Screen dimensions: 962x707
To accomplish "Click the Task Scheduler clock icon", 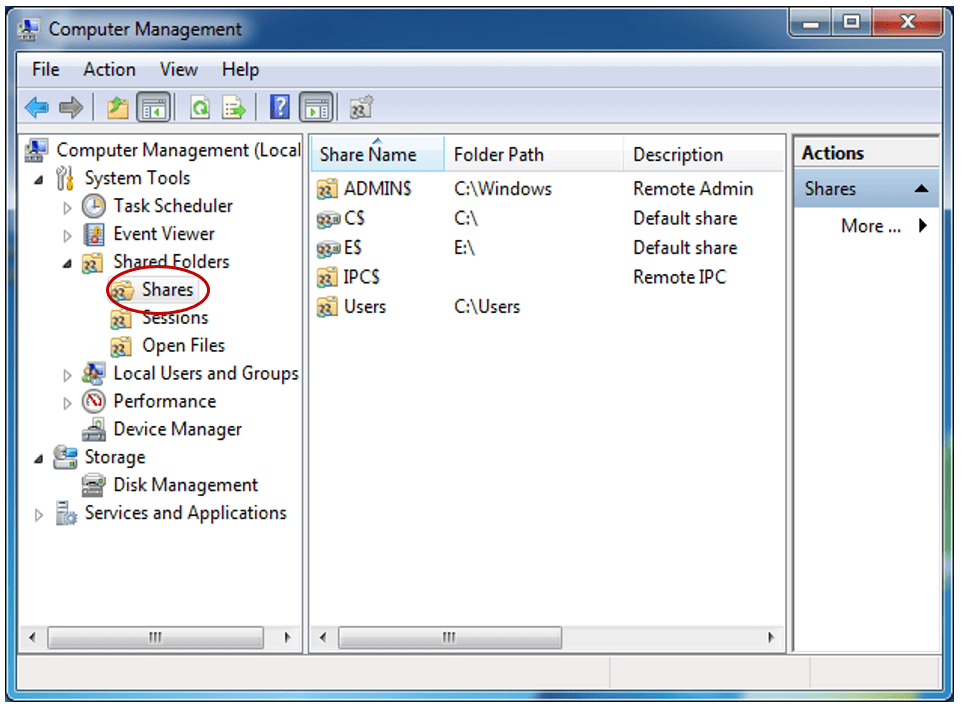I will pos(93,206).
